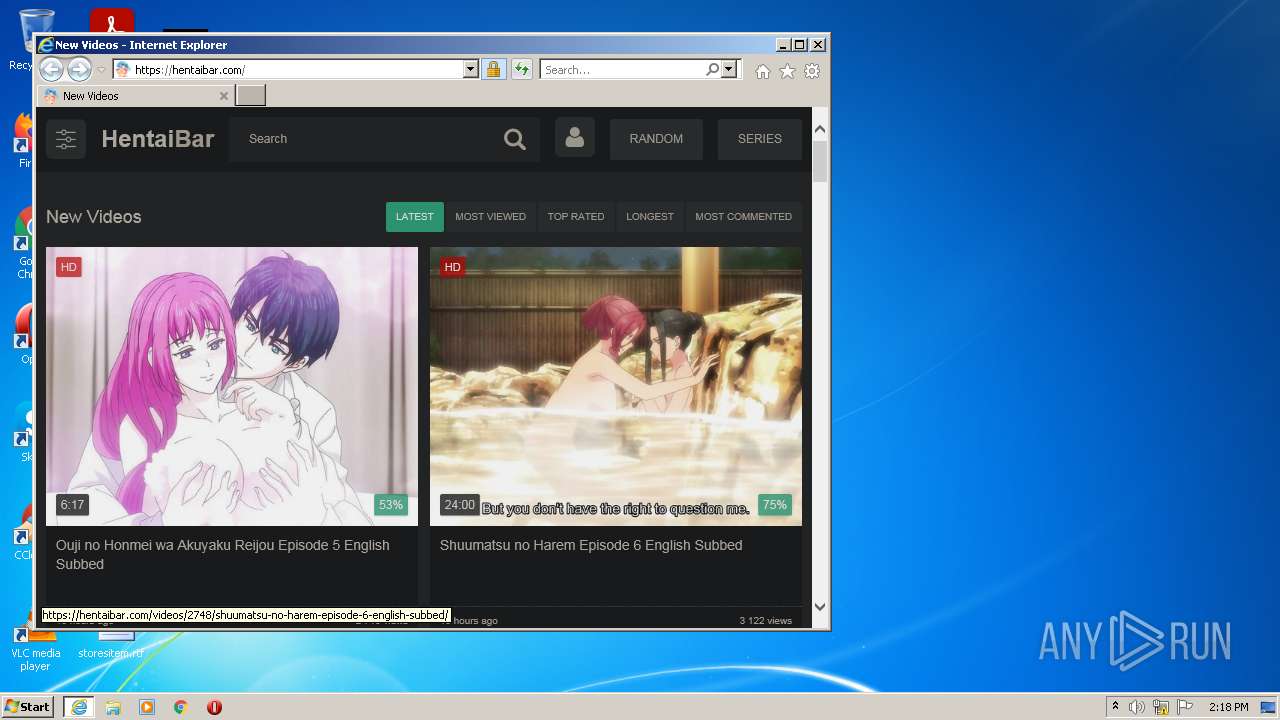This screenshot has width=1280, height=720.
Task: Click the IE search magnifier icon
Action: 712,70
